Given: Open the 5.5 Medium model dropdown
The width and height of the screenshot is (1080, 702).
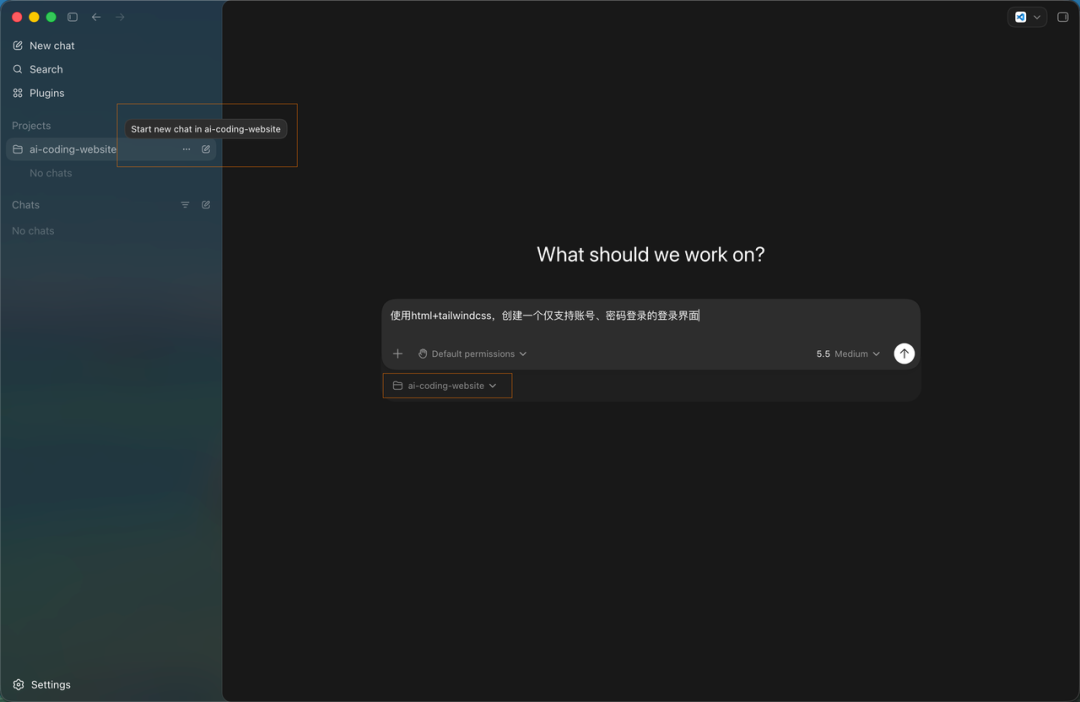Looking at the screenshot, I should tap(848, 354).
